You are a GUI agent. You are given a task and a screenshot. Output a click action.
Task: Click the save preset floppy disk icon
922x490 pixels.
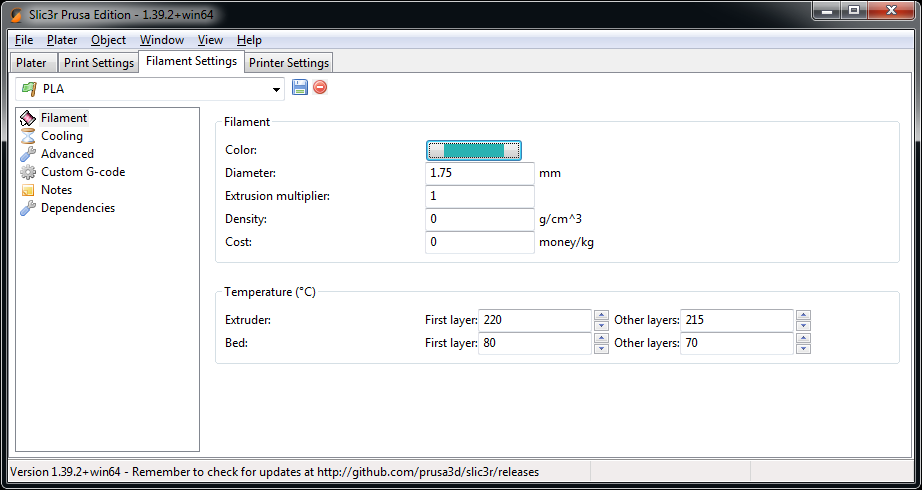[300, 88]
